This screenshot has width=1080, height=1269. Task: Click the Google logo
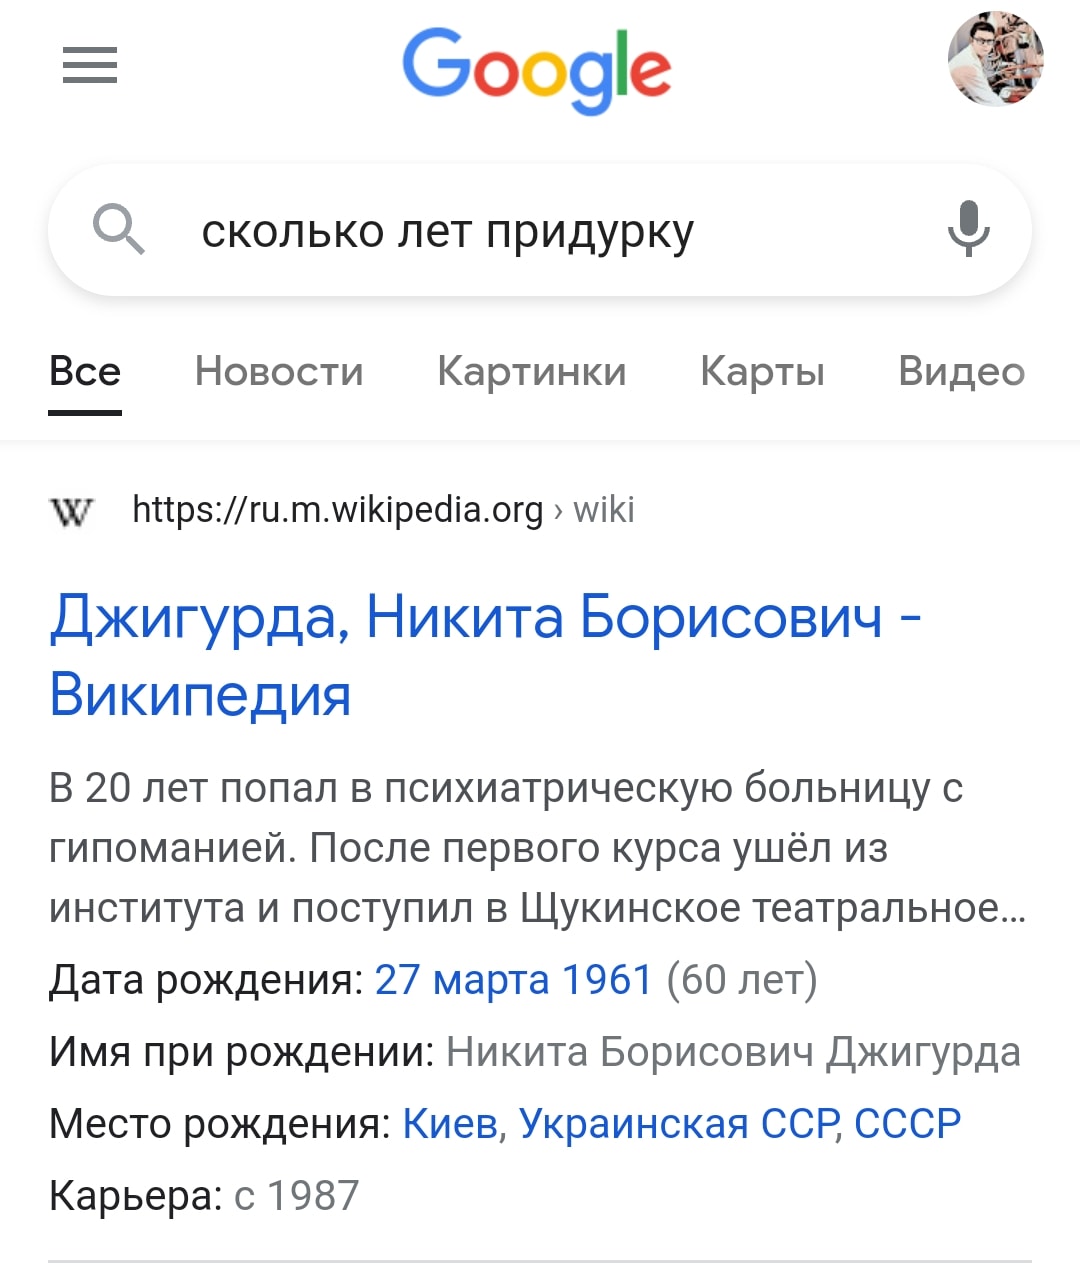(537, 68)
